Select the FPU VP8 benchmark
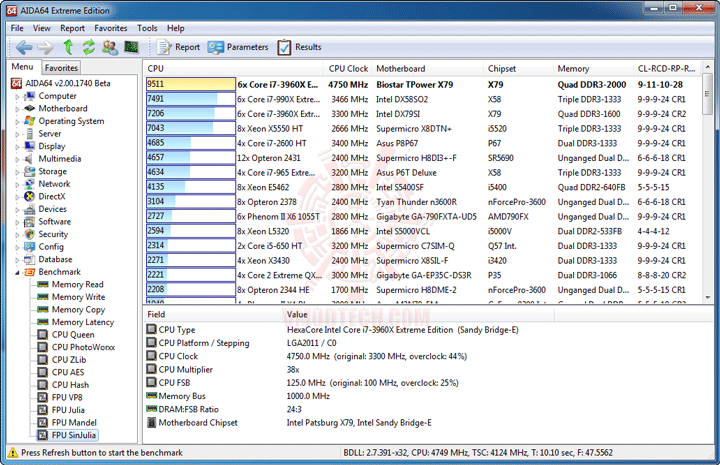The width and height of the screenshot is (720, 465). pyautogui.click(x=67, y=398)
